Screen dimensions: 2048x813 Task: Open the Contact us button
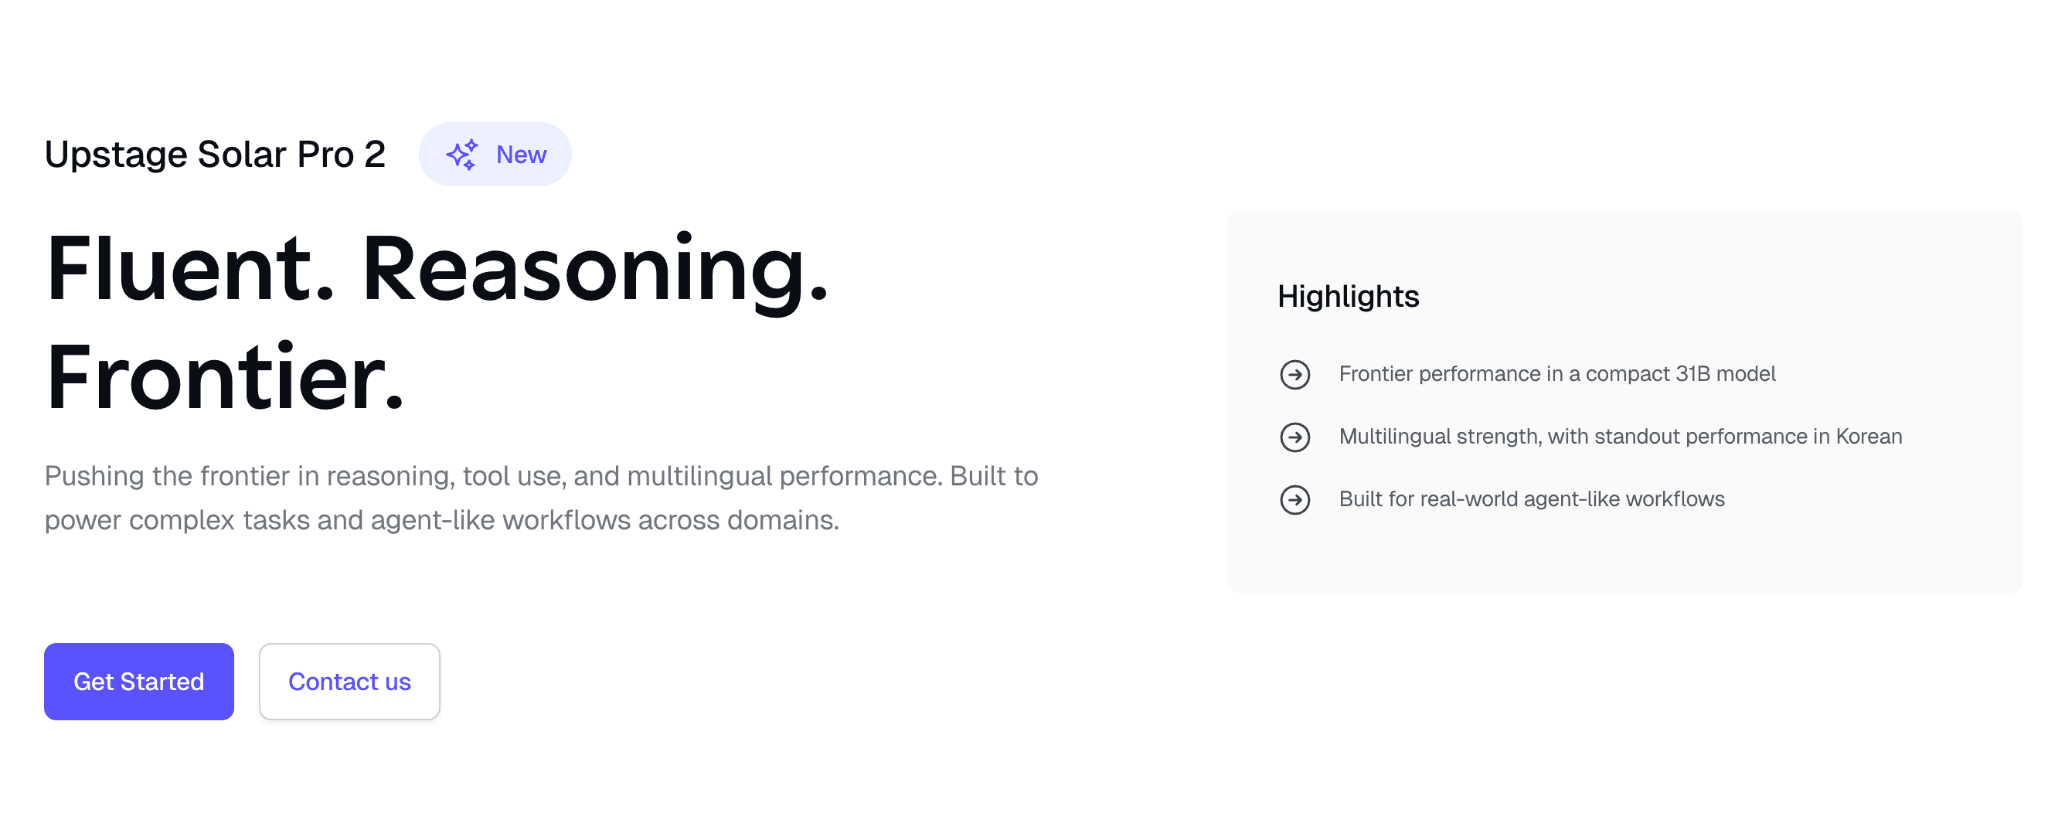pos(349,681)
